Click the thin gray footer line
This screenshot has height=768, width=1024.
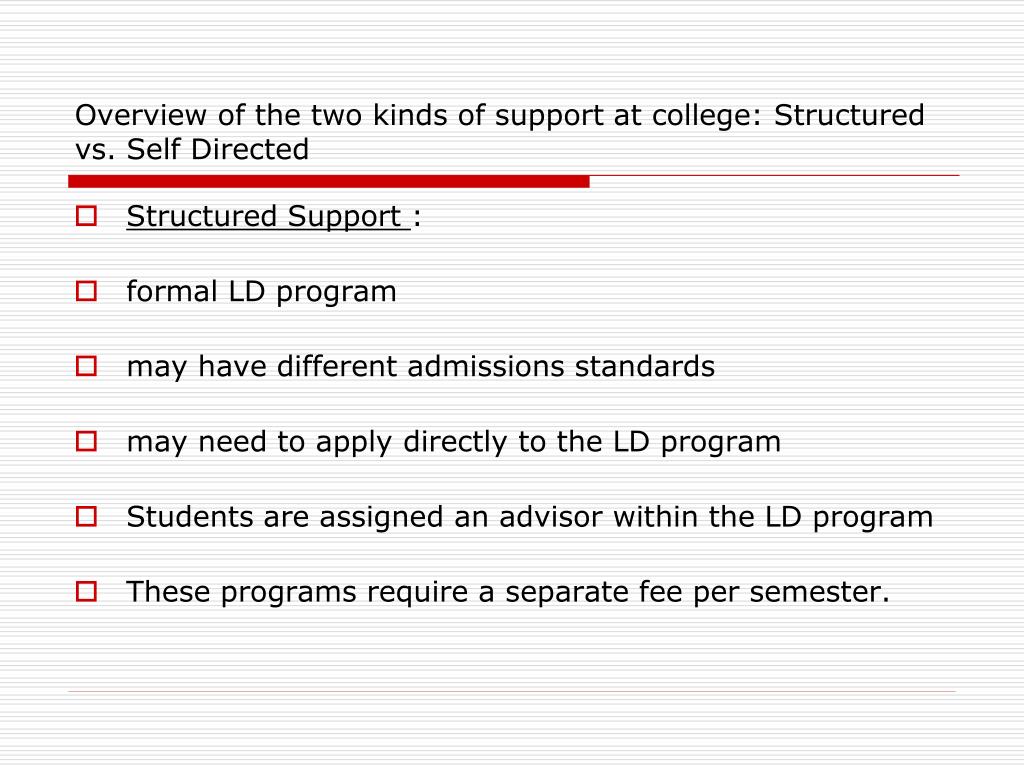click(512, 691)
